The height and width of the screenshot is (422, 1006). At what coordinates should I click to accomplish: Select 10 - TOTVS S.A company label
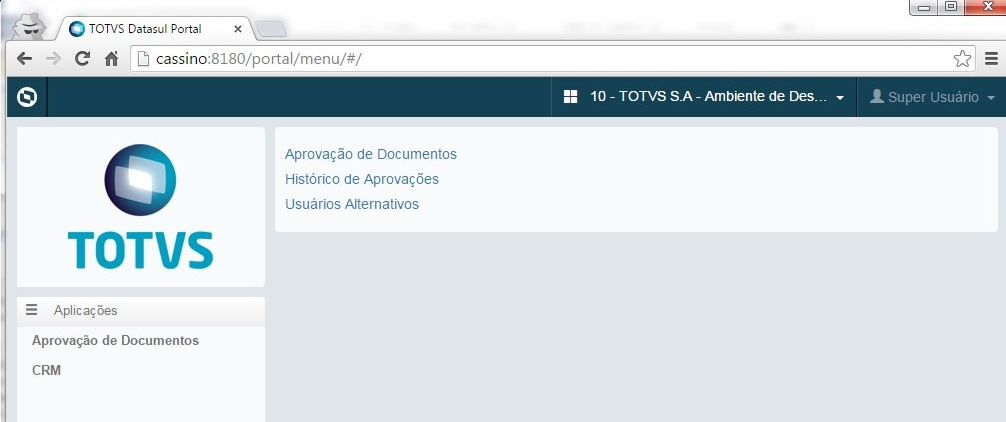(709, 97)
